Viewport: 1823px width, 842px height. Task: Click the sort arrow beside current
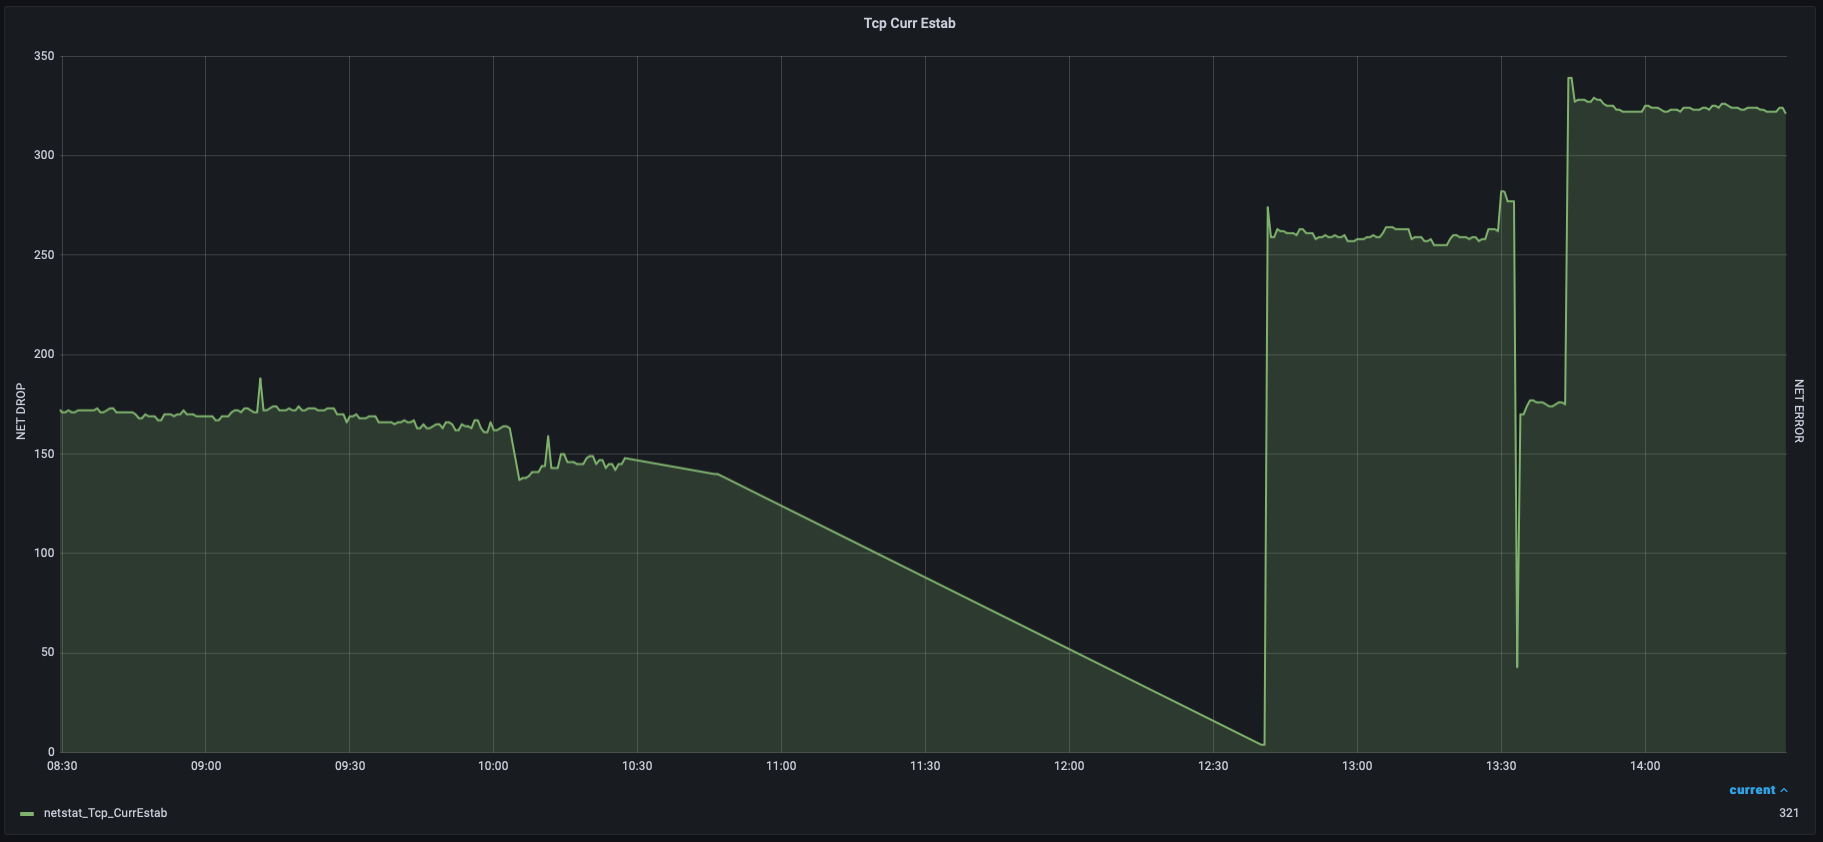point(1784,790)
